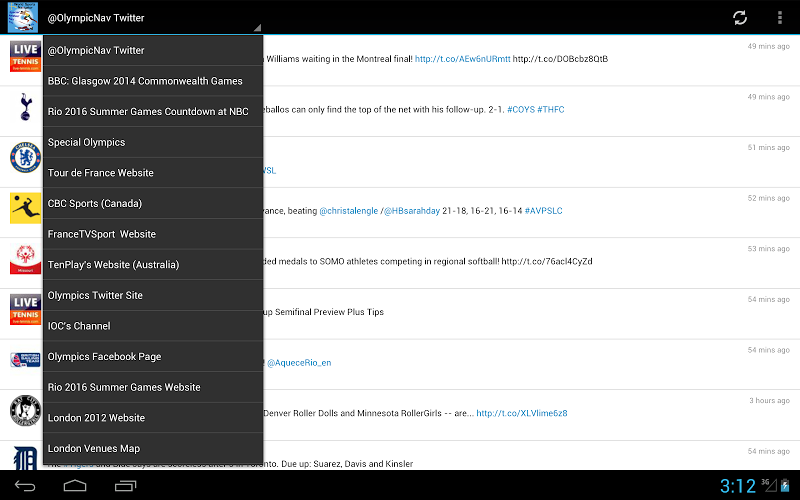Image resolution: width=800 pixels, height=500 pixels.
Task: Open the three-dot overflow menu
Action: pyautogui.click(x=780, y=17)
